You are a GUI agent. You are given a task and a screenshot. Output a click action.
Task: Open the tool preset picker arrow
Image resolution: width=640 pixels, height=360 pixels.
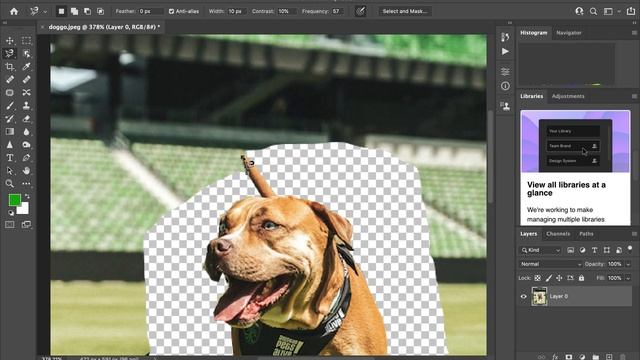[45, 12]
